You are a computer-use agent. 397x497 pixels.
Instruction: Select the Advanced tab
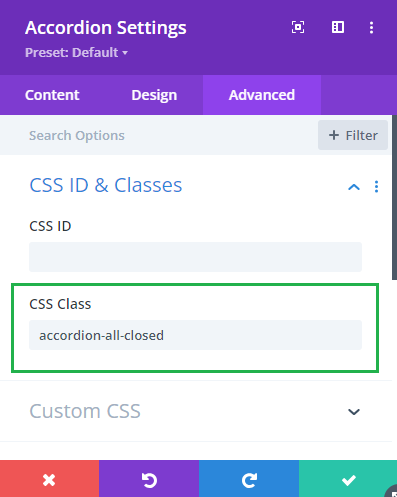point(262,95)
